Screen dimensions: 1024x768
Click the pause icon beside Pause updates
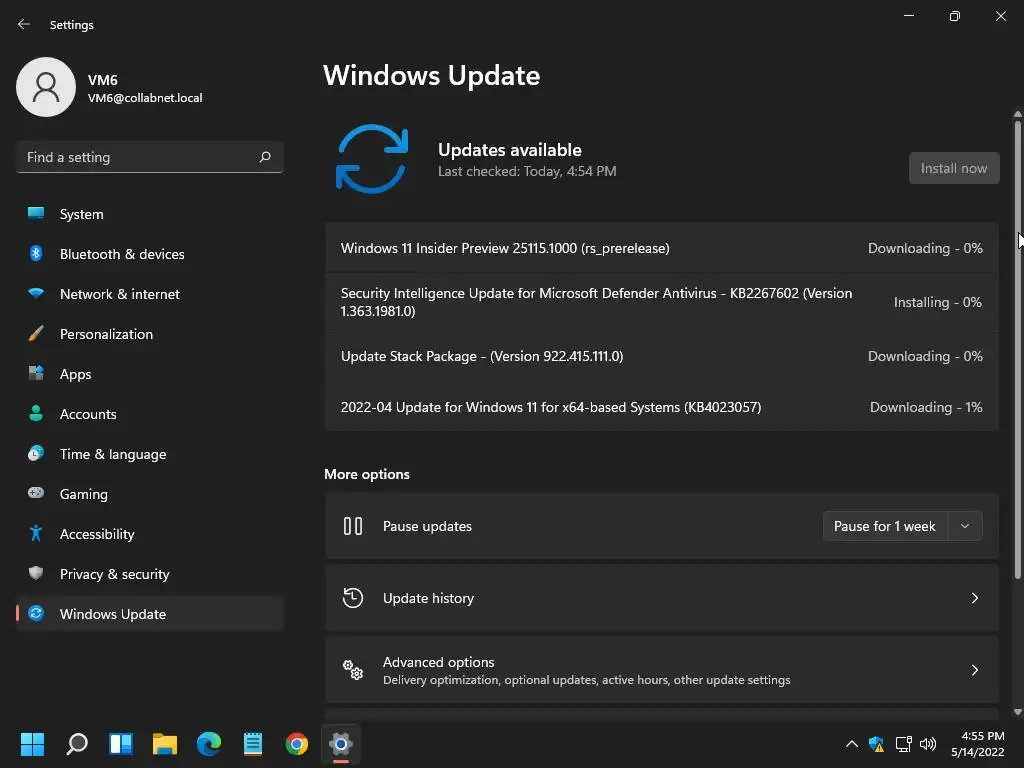point(353,526)
